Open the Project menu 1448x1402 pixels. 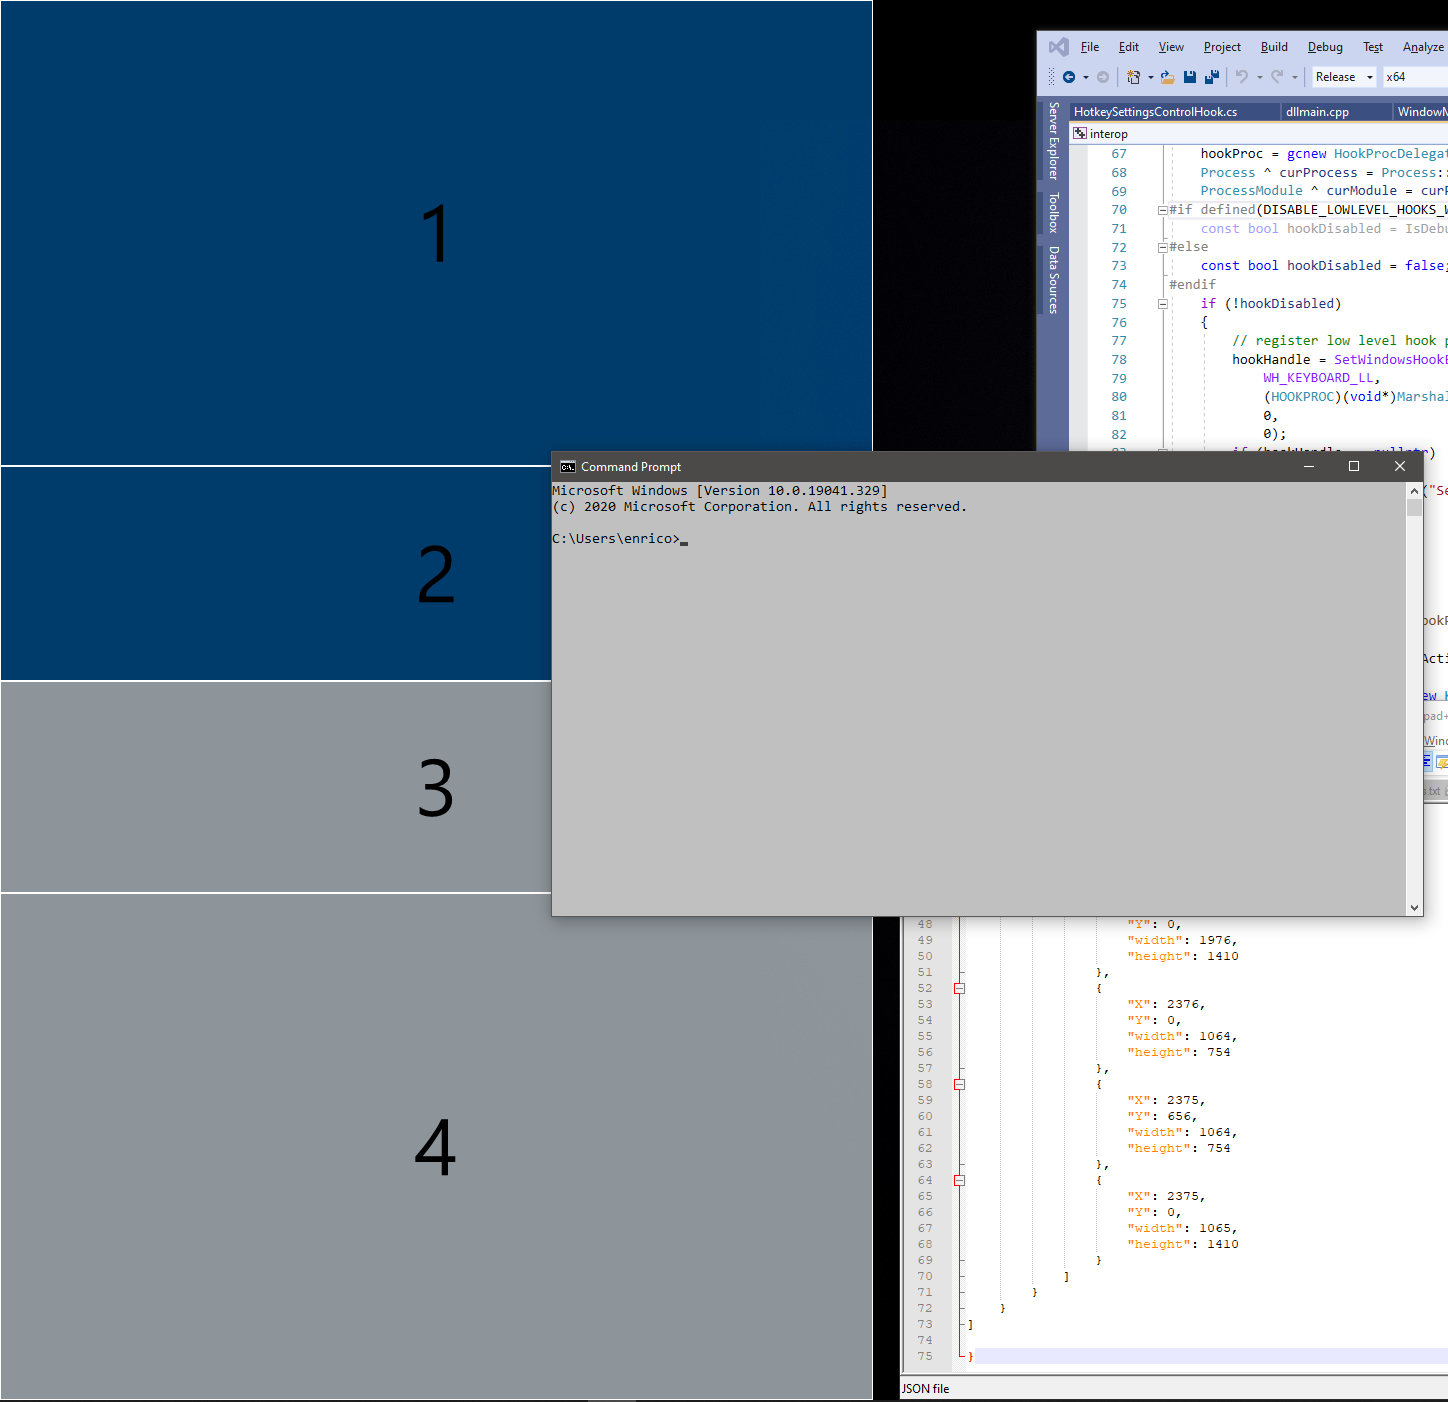coord(1222,47)
